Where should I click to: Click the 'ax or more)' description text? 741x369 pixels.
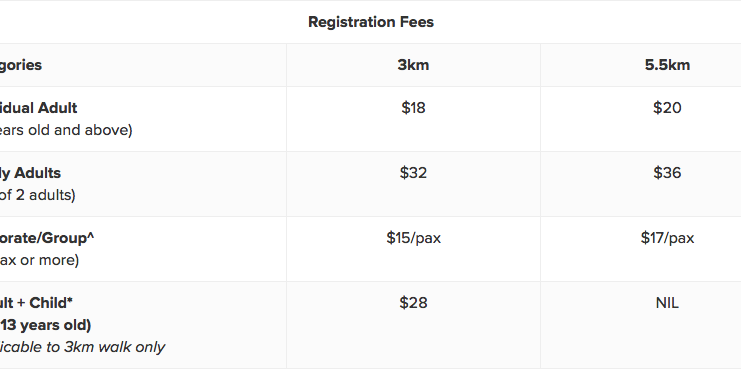[39, 260]
